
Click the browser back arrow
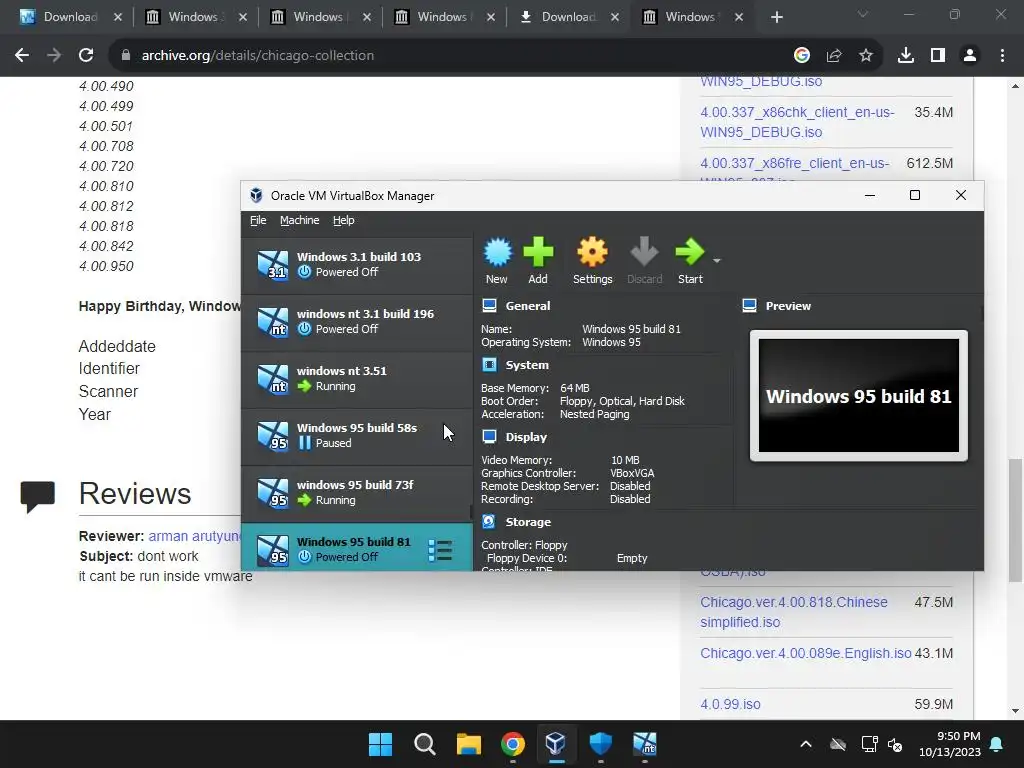coord(22,56)
